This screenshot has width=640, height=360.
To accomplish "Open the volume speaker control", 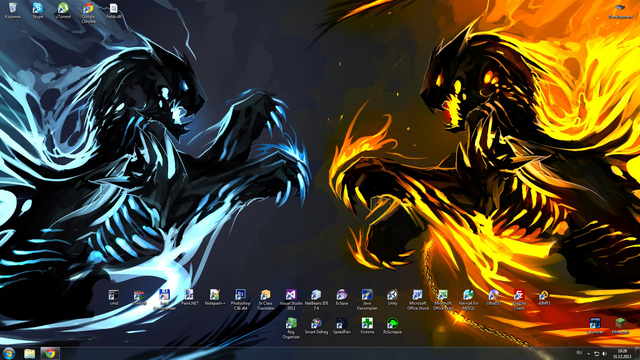I will point(604,354).
